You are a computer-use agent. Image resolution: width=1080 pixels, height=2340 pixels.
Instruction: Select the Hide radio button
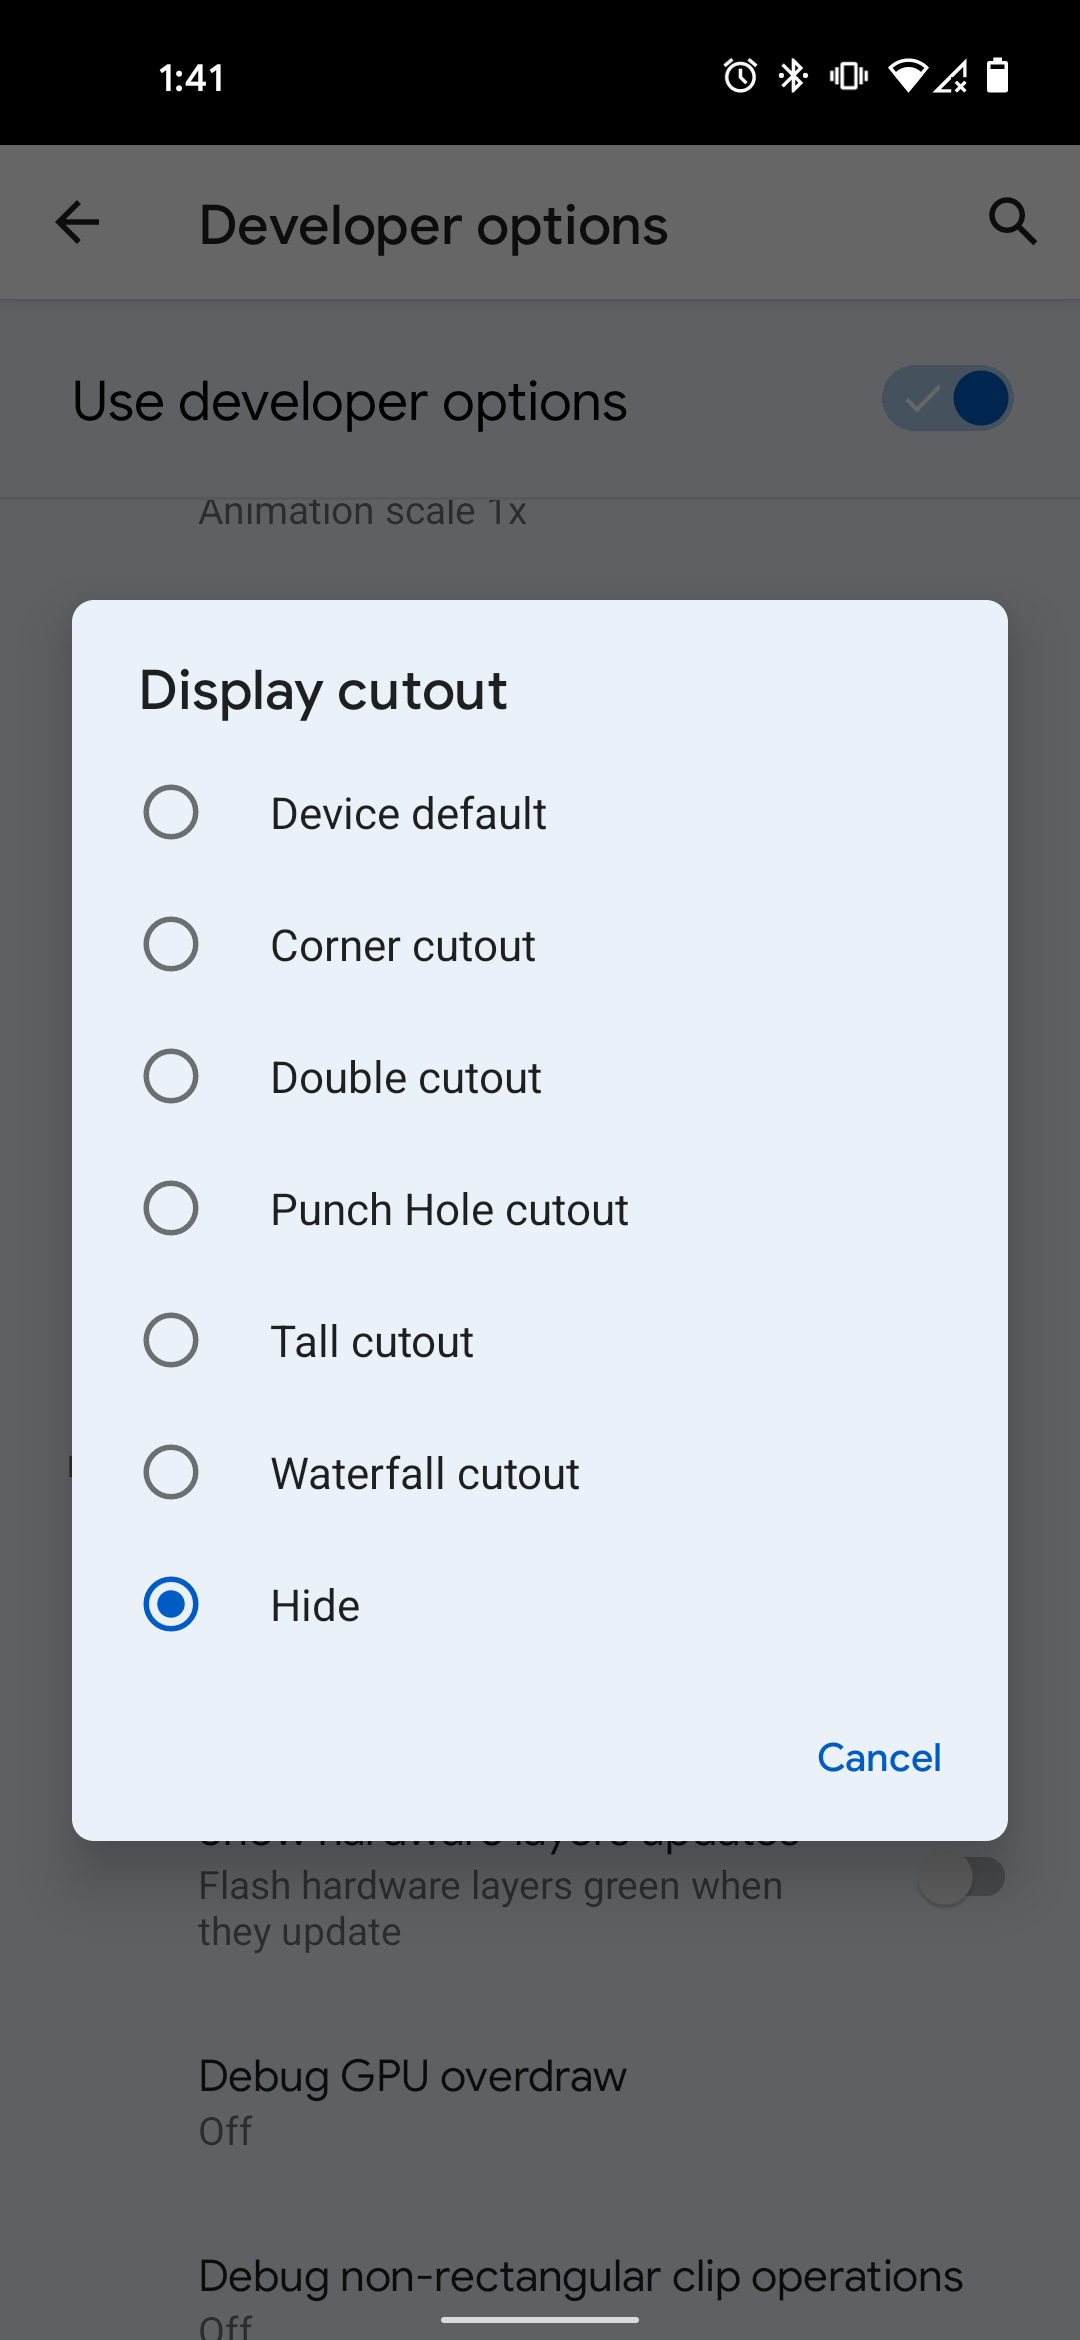171,1604
